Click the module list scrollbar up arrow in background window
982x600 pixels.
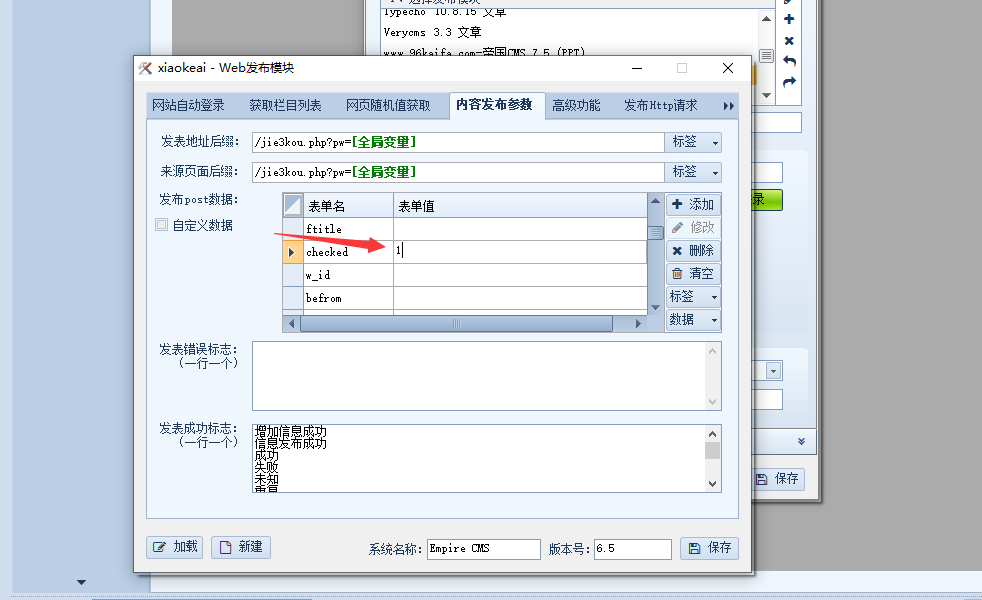tap(767, 19)
